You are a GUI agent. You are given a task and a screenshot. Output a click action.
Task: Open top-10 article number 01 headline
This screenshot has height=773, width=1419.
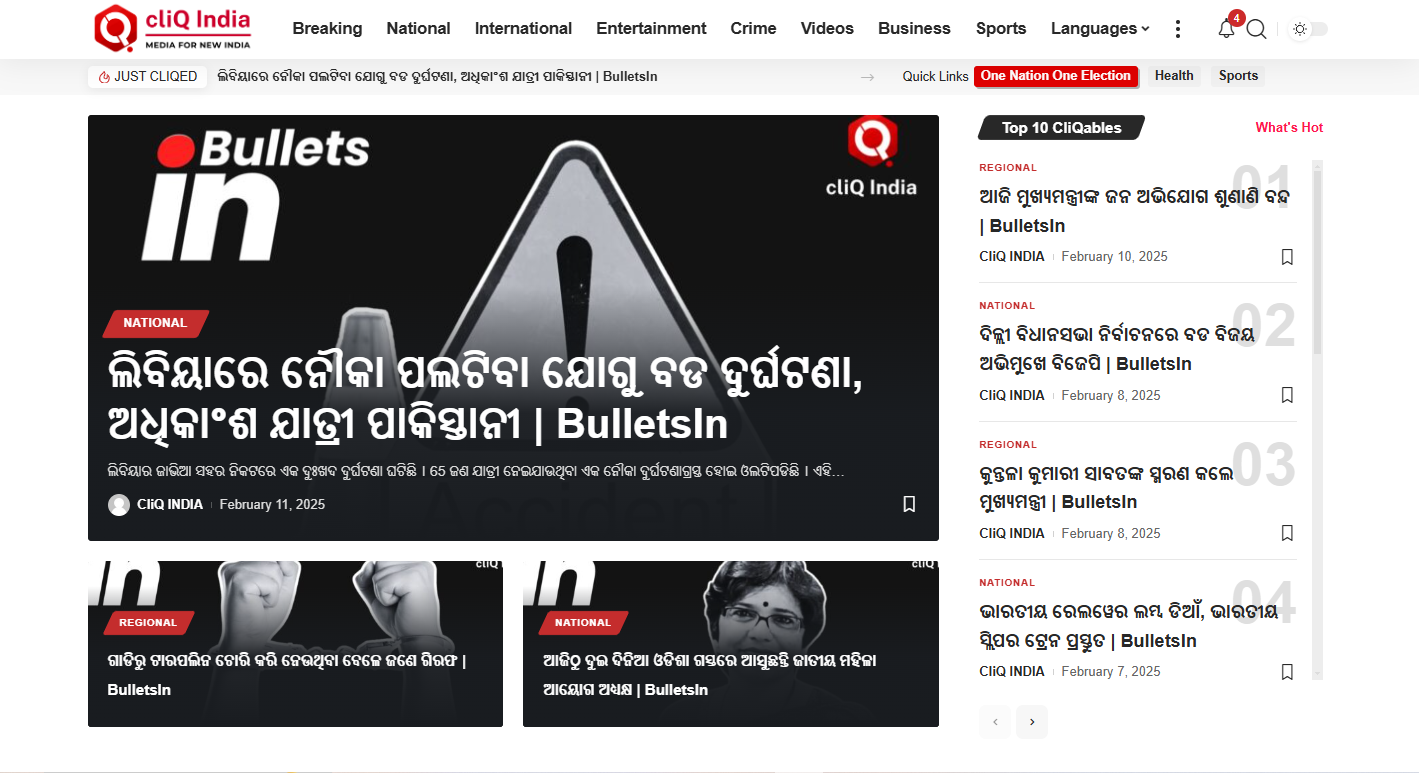1134,211
